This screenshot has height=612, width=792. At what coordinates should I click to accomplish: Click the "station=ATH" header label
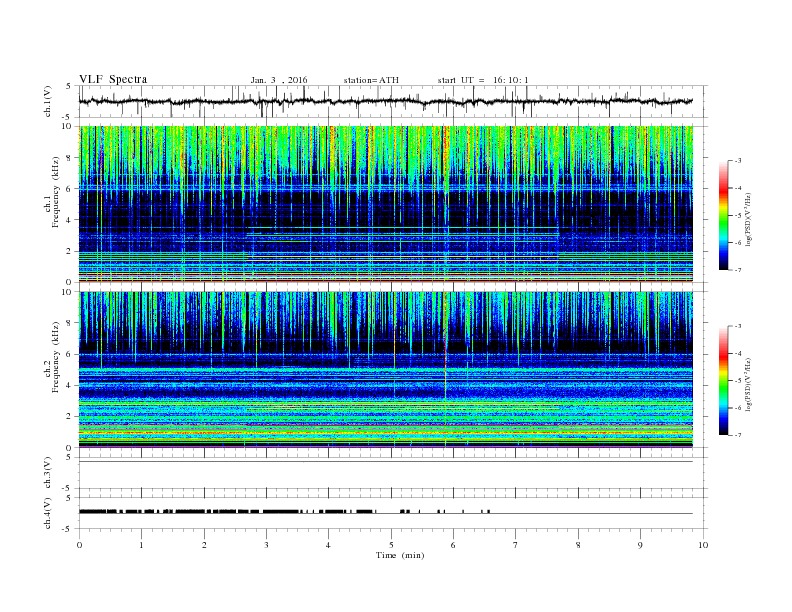pyautogui.click(x=371, y=80)
